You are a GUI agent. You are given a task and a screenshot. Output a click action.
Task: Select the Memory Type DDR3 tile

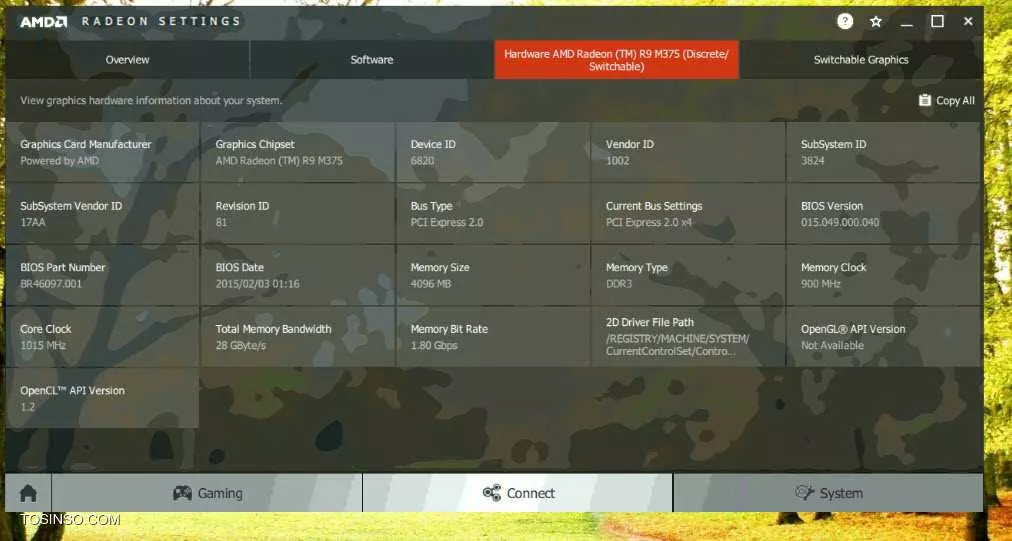tap(689, 275)
